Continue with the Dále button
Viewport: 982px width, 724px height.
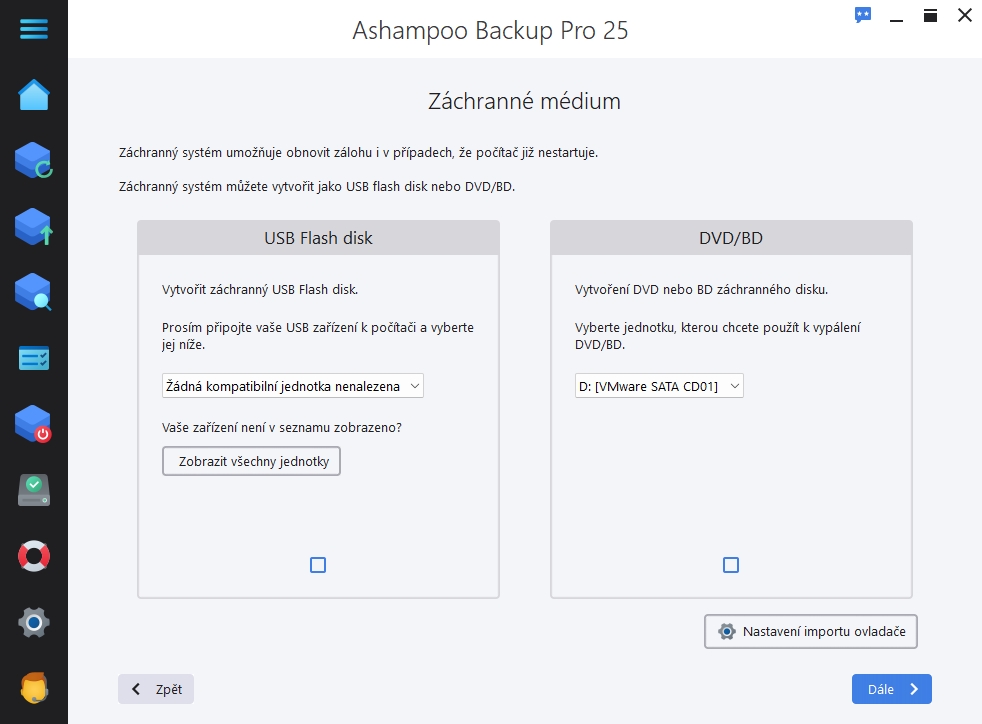891,689
